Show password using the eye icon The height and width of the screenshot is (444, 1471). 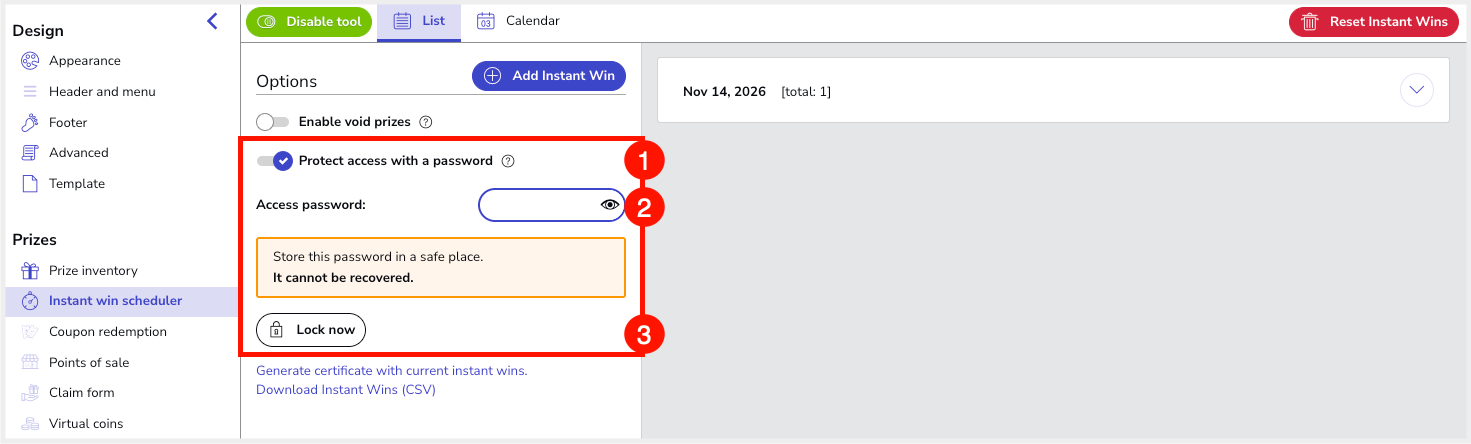[x=609, y=205]
